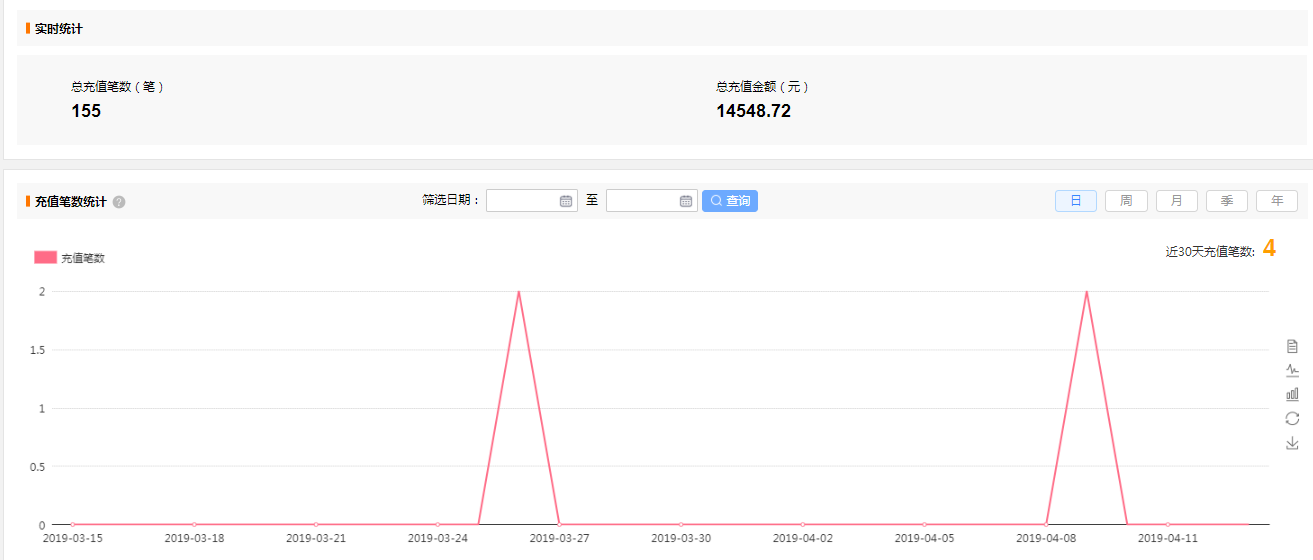Focus the start date input field

522,201
